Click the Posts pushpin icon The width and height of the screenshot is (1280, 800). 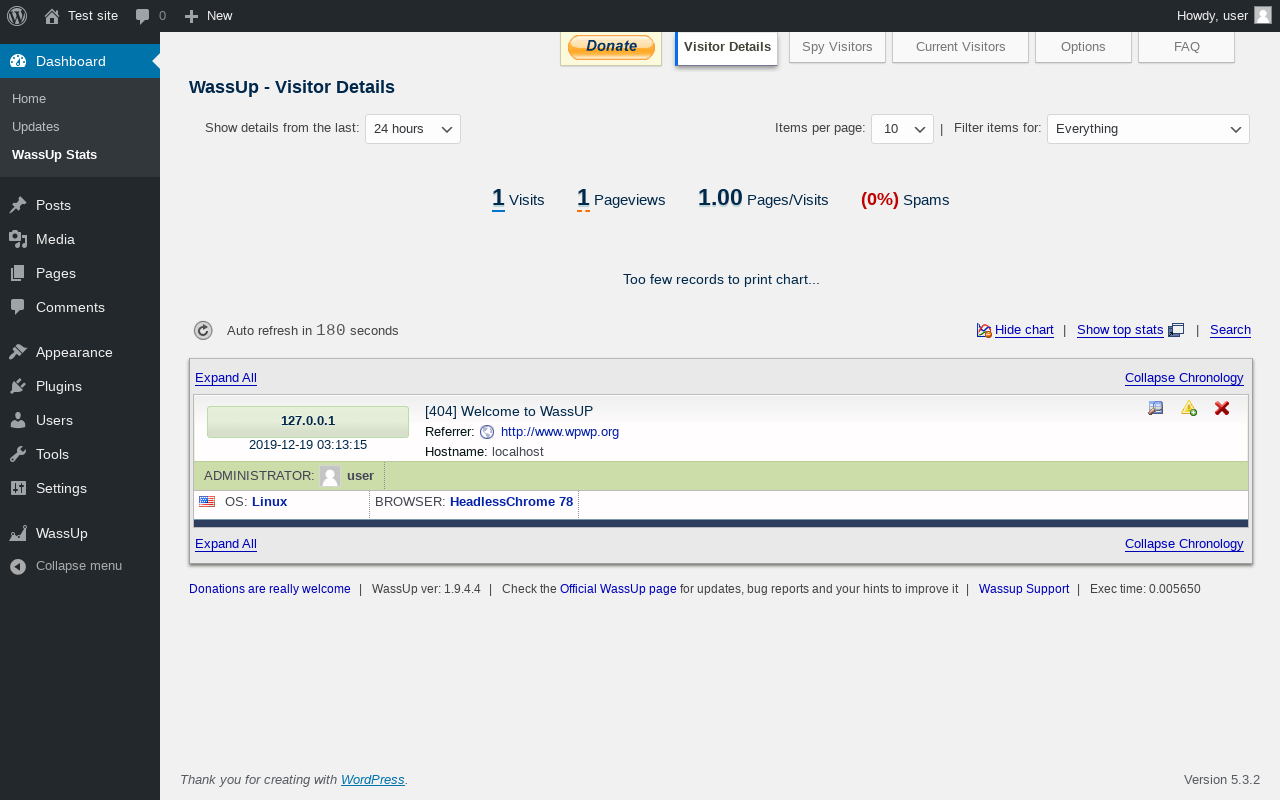pos(18,205)
